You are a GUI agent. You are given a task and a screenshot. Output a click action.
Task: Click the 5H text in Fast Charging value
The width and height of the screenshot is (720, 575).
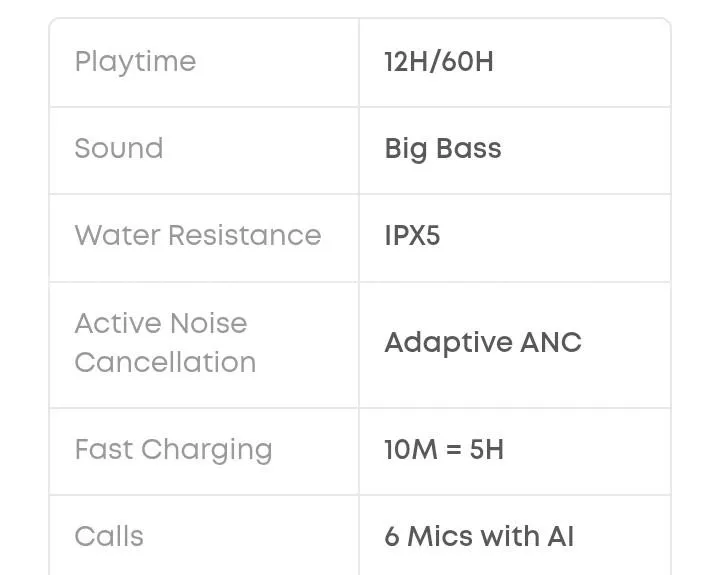point(487,449)
